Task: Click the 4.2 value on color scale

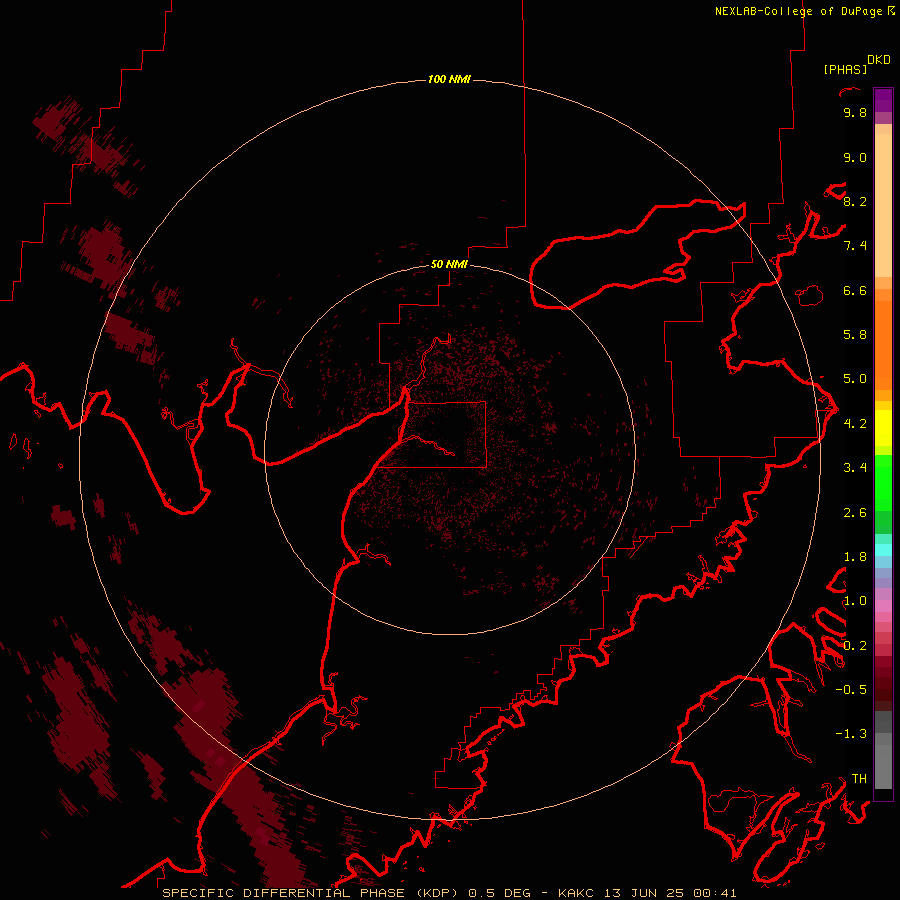Action: point(855,424)
